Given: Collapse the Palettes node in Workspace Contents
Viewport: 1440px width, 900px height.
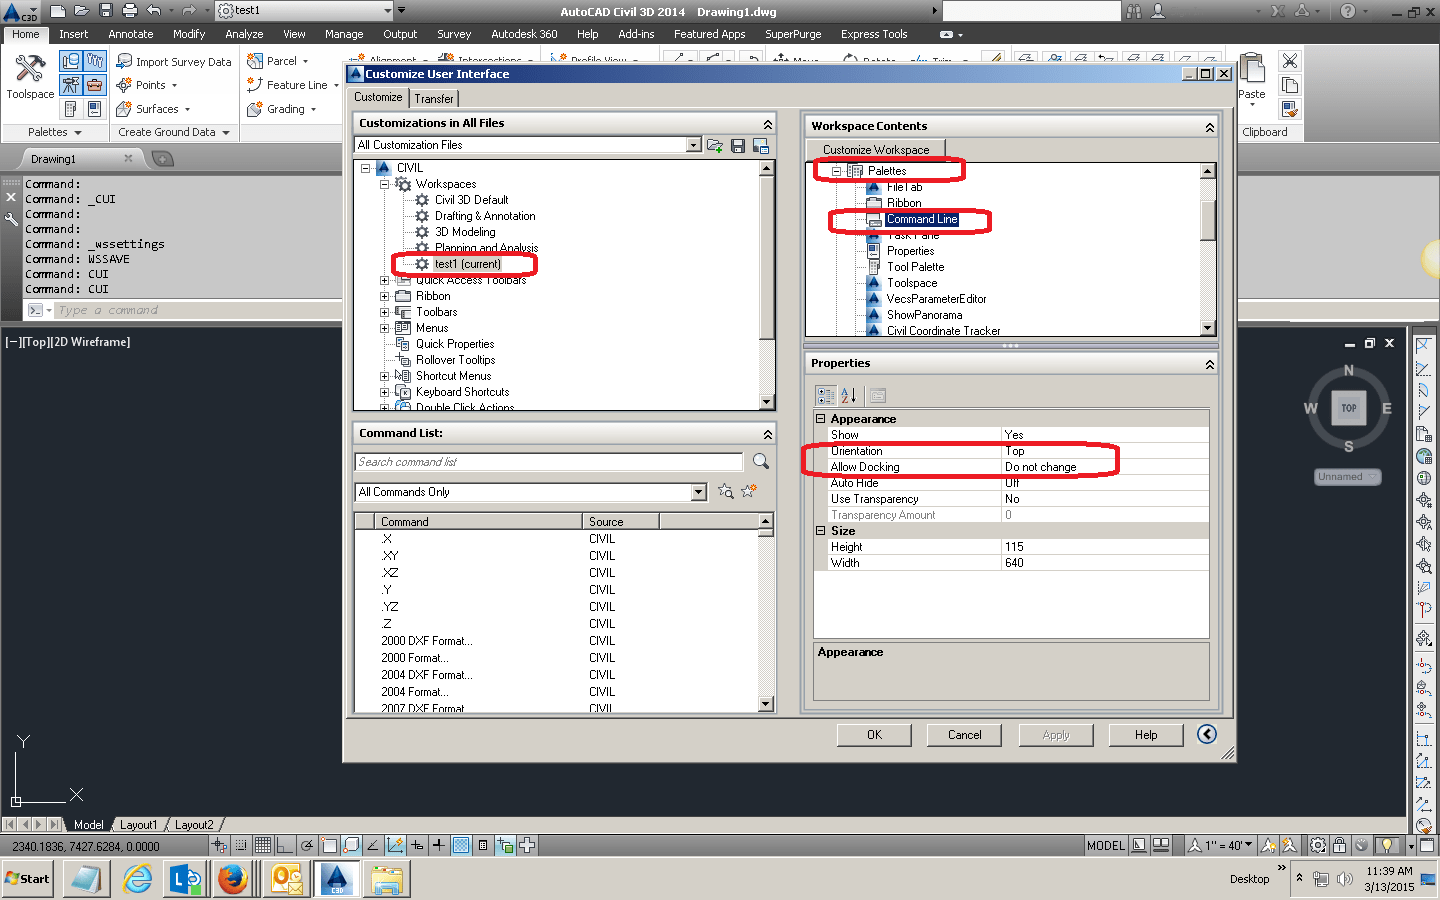Looking at the screenshot, I should point(836,171).
